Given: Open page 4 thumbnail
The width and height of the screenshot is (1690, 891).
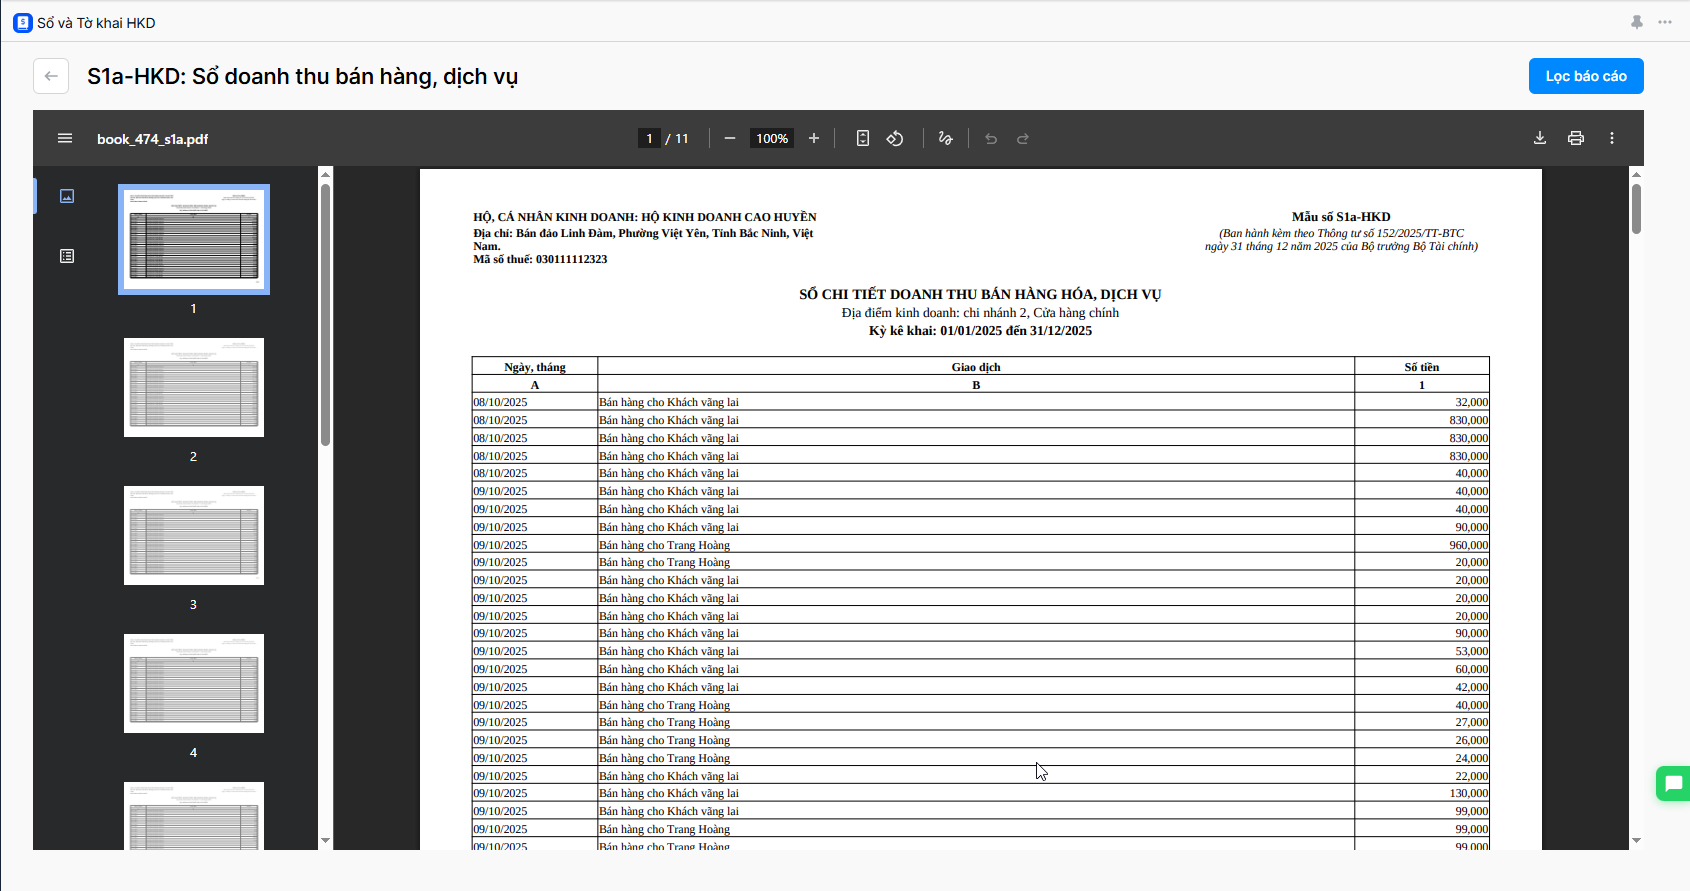Looking at the screenshot, I should click(x=194, y=684).
